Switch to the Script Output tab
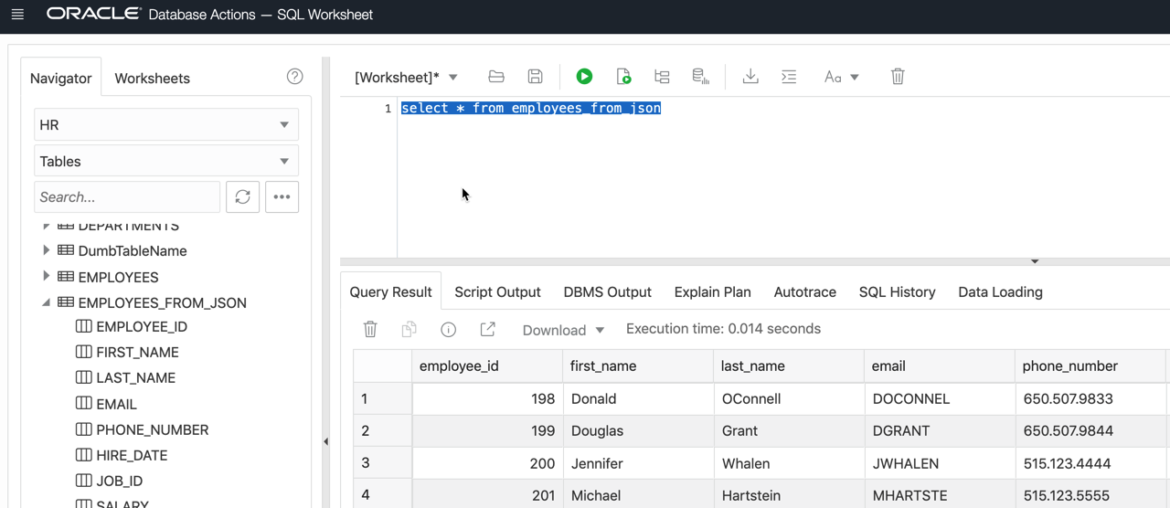This screenshot has width=1170, height=508. click(x=497, y=292)
